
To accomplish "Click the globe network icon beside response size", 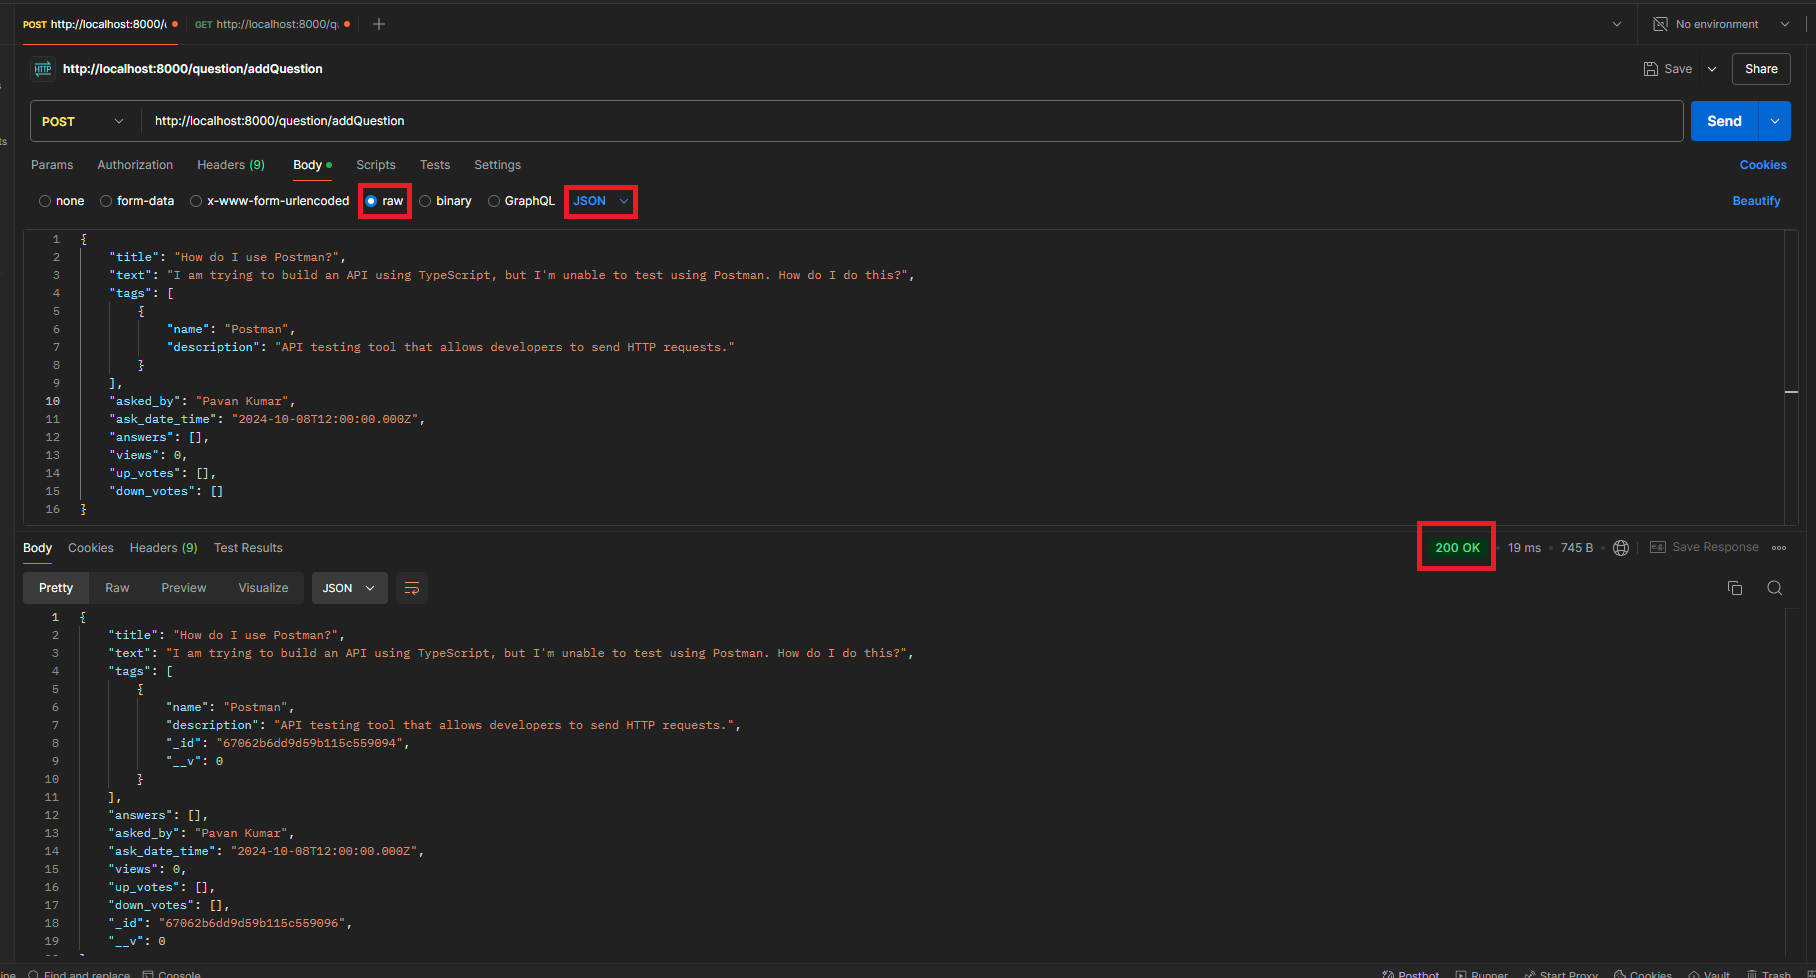I will pos(1621,548).
